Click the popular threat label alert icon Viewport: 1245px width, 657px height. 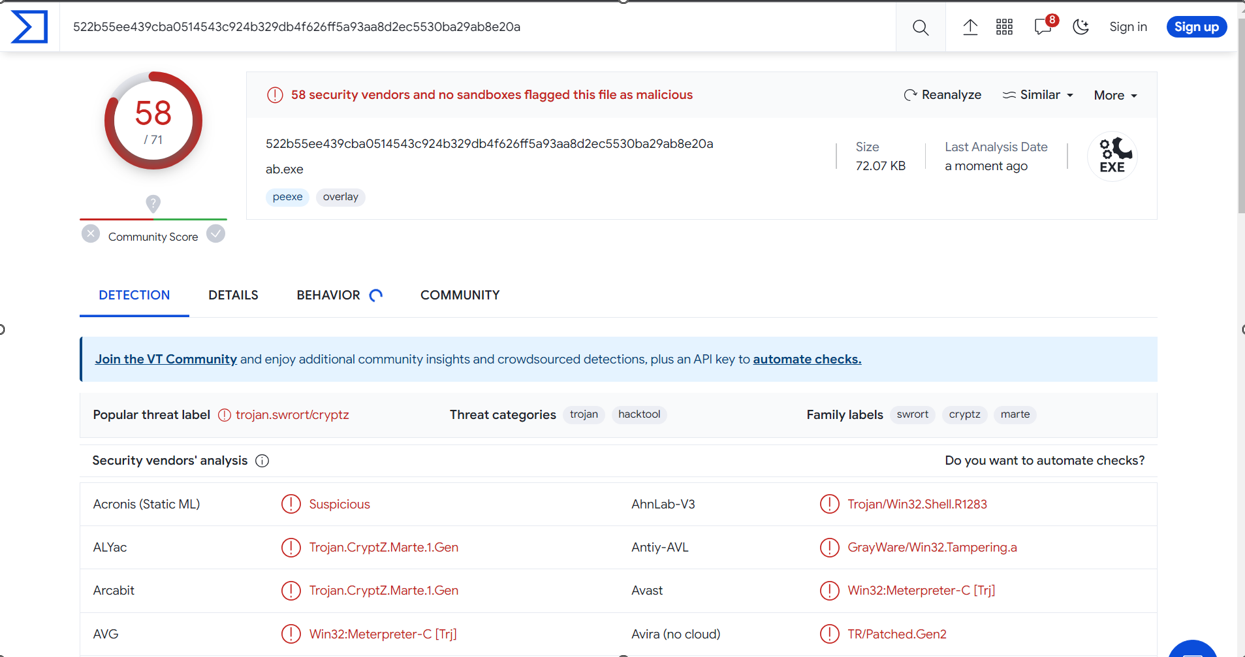click(224, 415)
